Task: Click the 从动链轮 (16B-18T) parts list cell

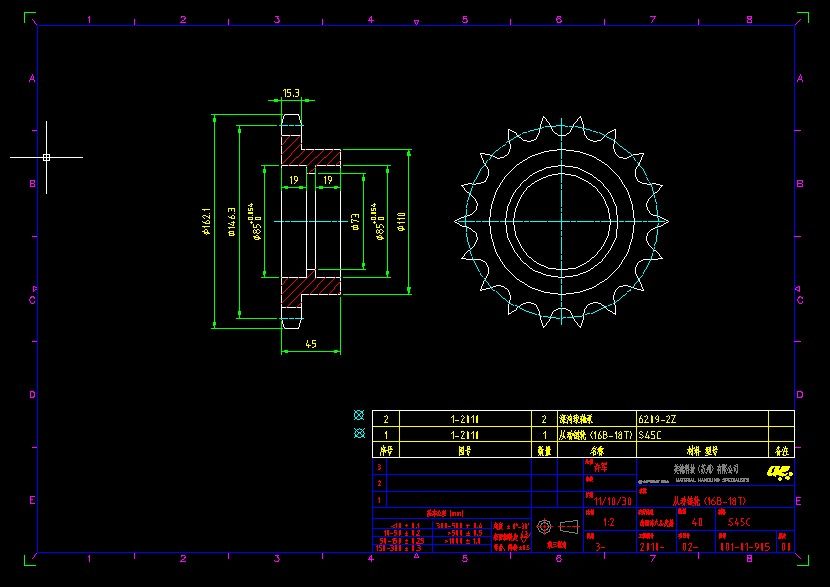Action: click(x=596, y=435)
